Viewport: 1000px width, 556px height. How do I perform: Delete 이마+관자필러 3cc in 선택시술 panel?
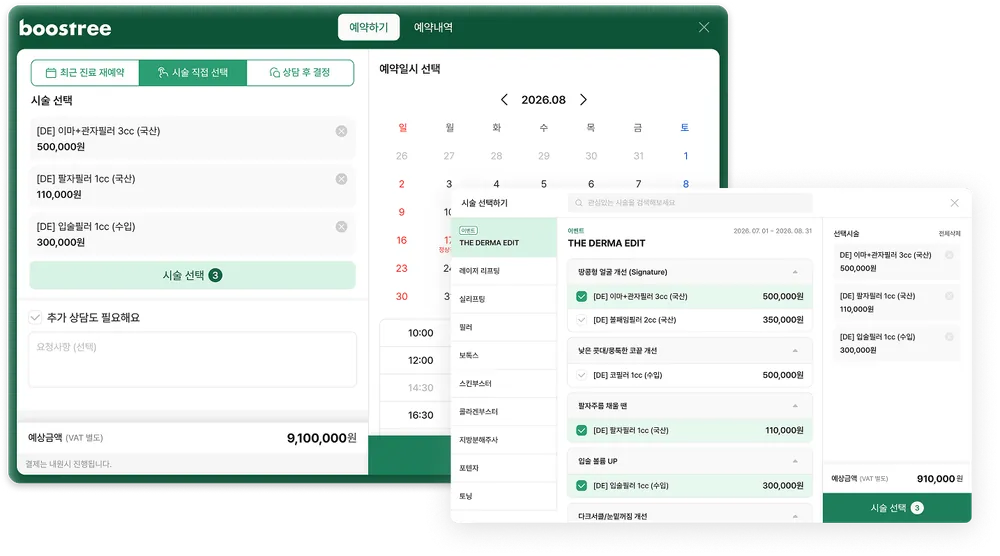[x=949, y=255]
